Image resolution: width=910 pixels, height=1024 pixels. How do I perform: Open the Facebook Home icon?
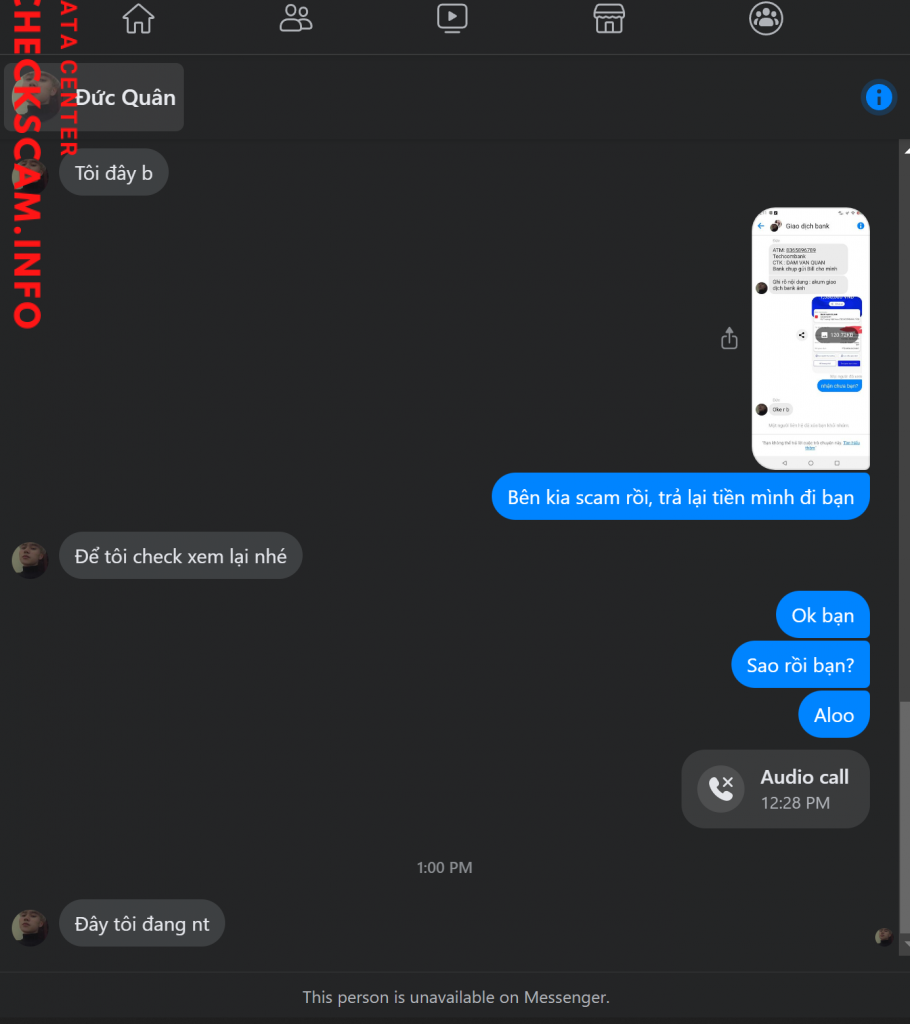[x=138, y=18]
